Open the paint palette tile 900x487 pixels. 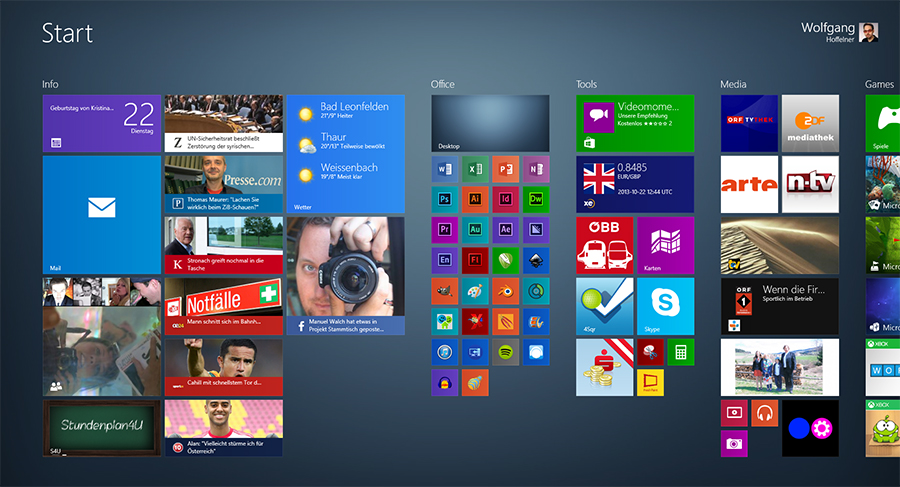tap(475, 291)
